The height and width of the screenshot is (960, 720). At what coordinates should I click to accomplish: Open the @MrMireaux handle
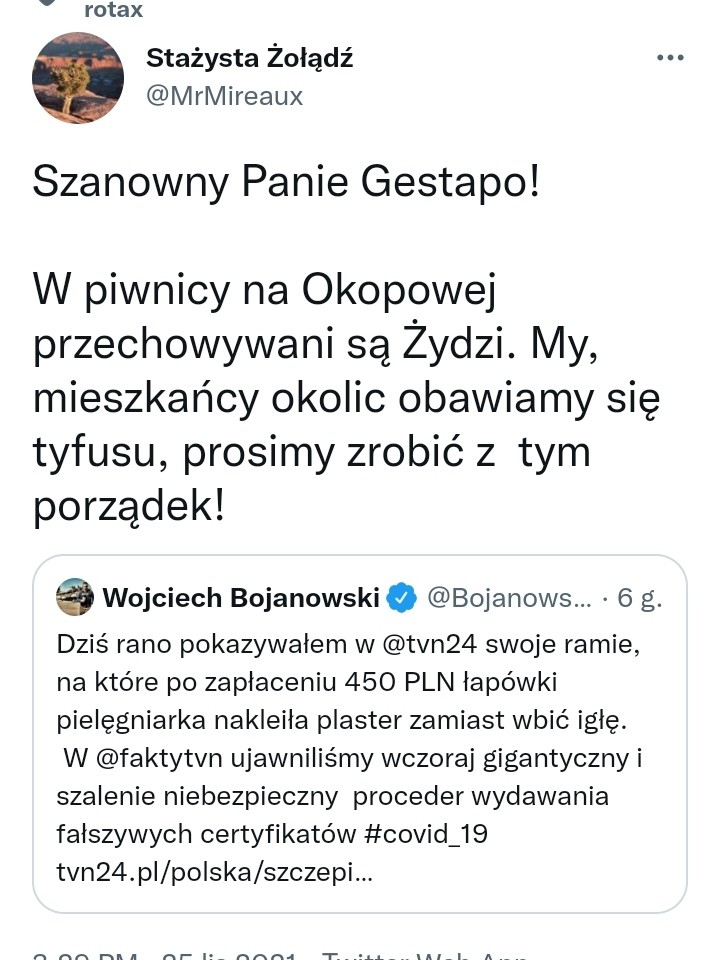(x=224, y=96)
